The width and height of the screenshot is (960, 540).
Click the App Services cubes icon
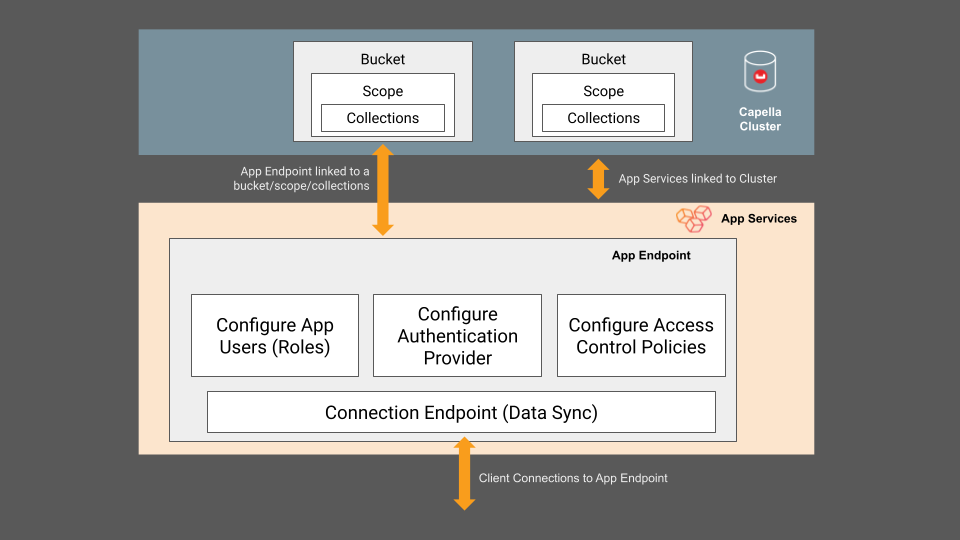[694, 219]
